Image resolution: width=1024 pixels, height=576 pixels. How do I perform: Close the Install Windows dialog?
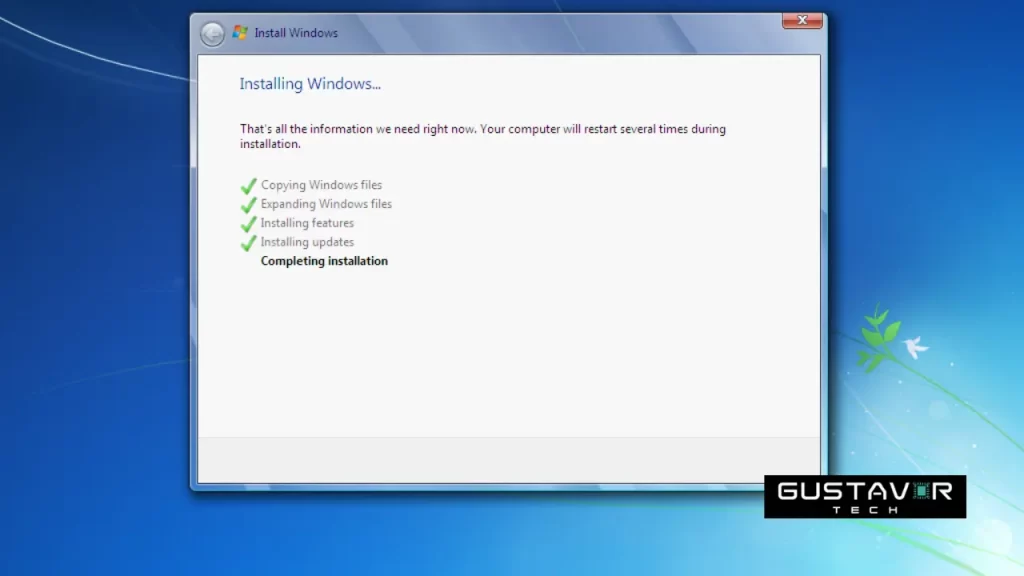pyautogui.click(x=801, y=20)
